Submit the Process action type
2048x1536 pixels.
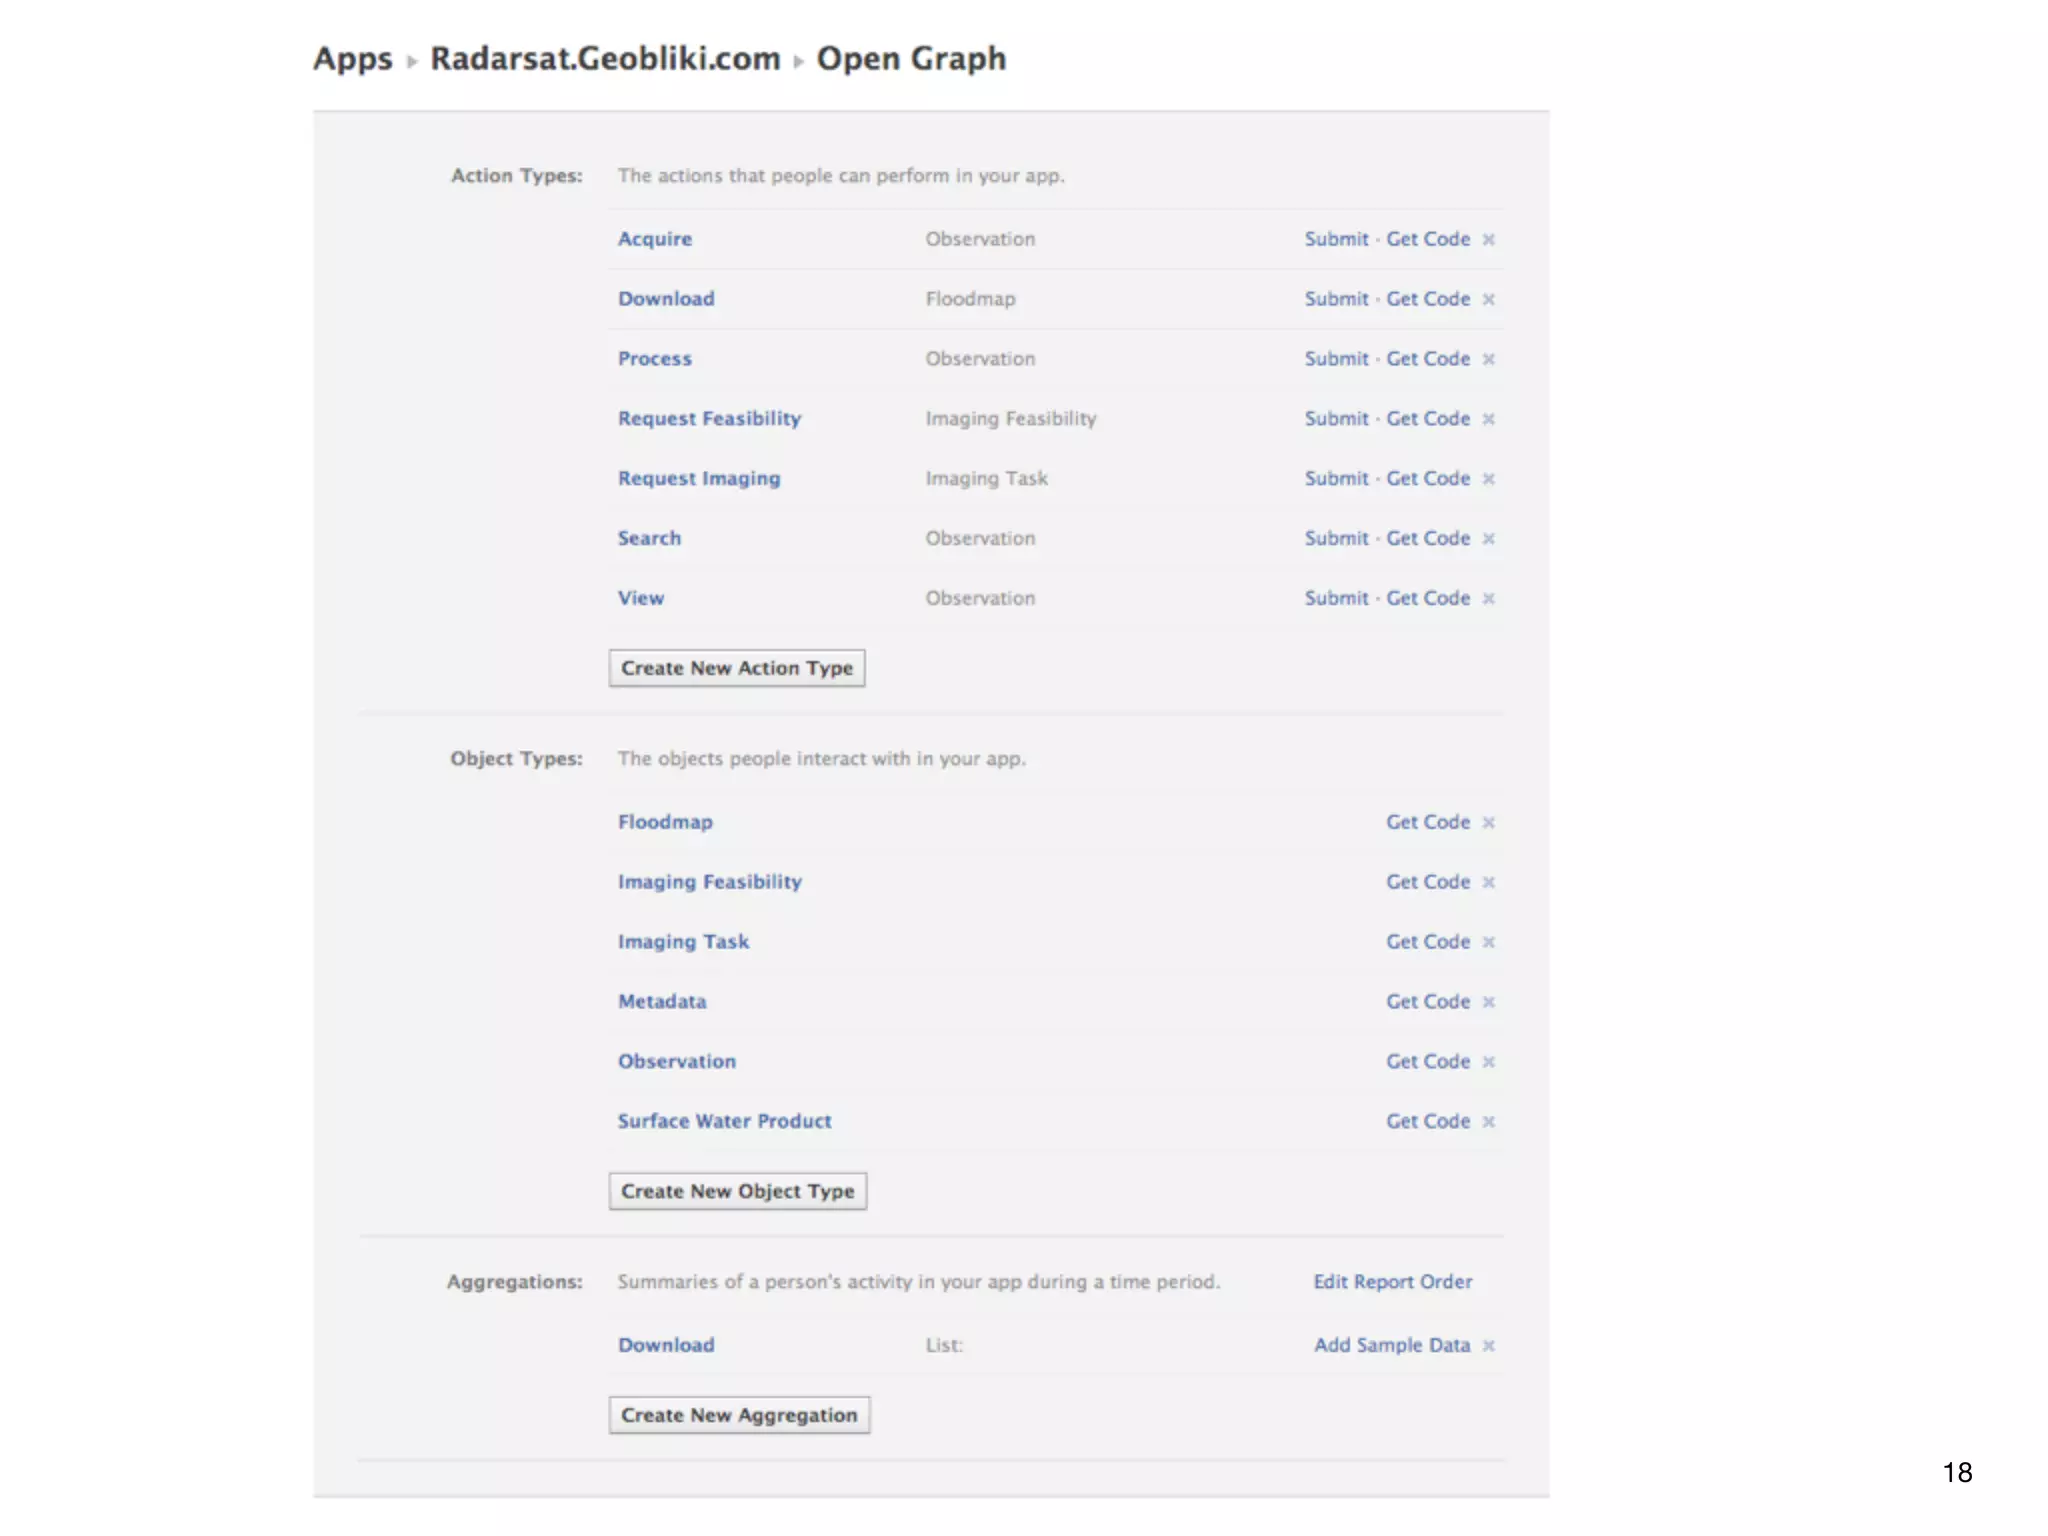tap(1336, 359)
